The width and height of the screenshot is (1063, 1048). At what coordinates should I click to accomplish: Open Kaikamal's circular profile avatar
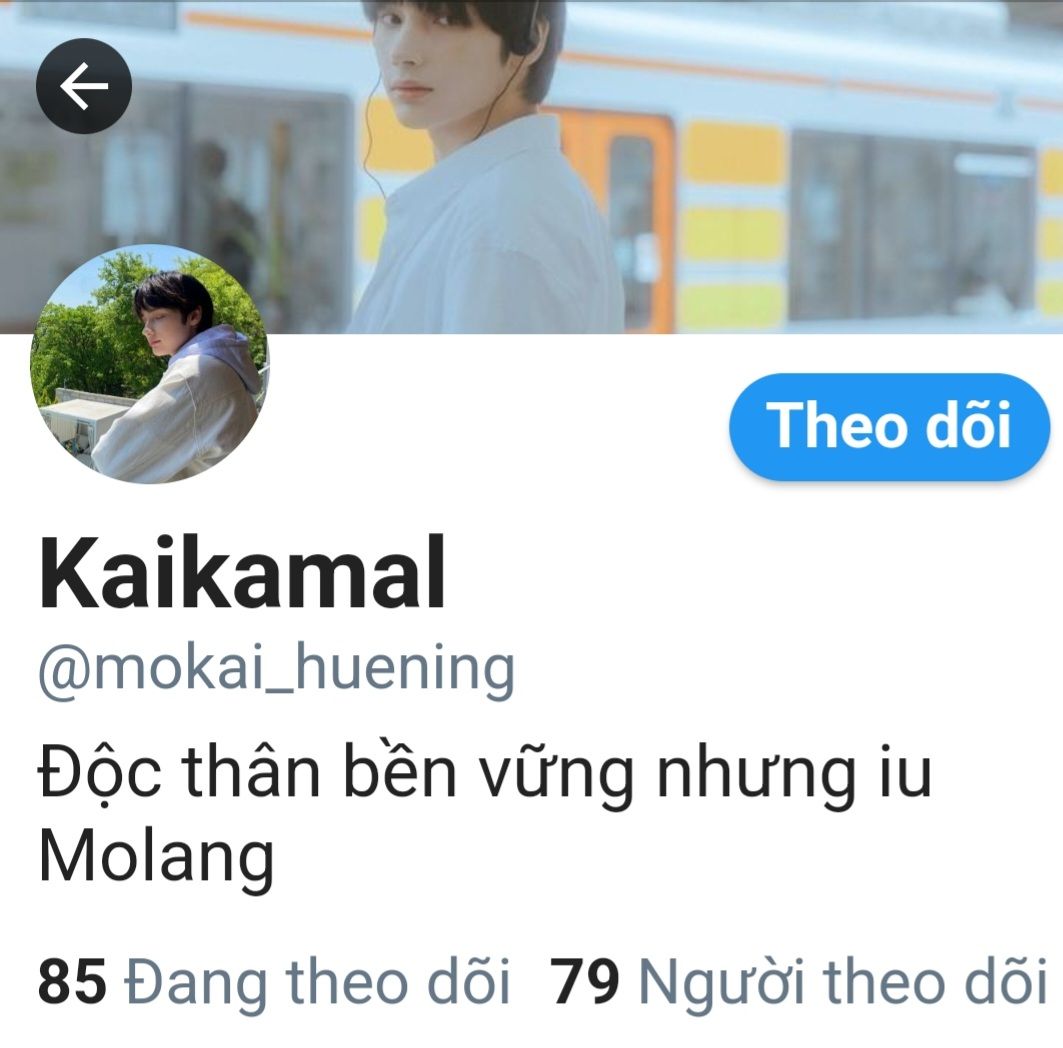(150, 364)
